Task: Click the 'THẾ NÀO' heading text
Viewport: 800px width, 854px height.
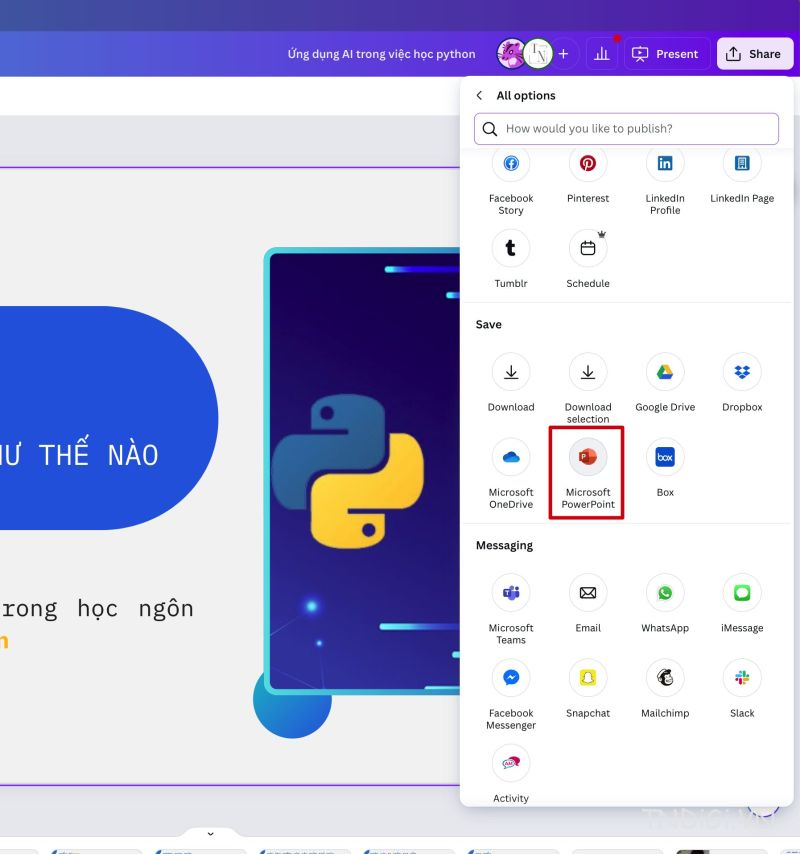Action: click(99, 453)
